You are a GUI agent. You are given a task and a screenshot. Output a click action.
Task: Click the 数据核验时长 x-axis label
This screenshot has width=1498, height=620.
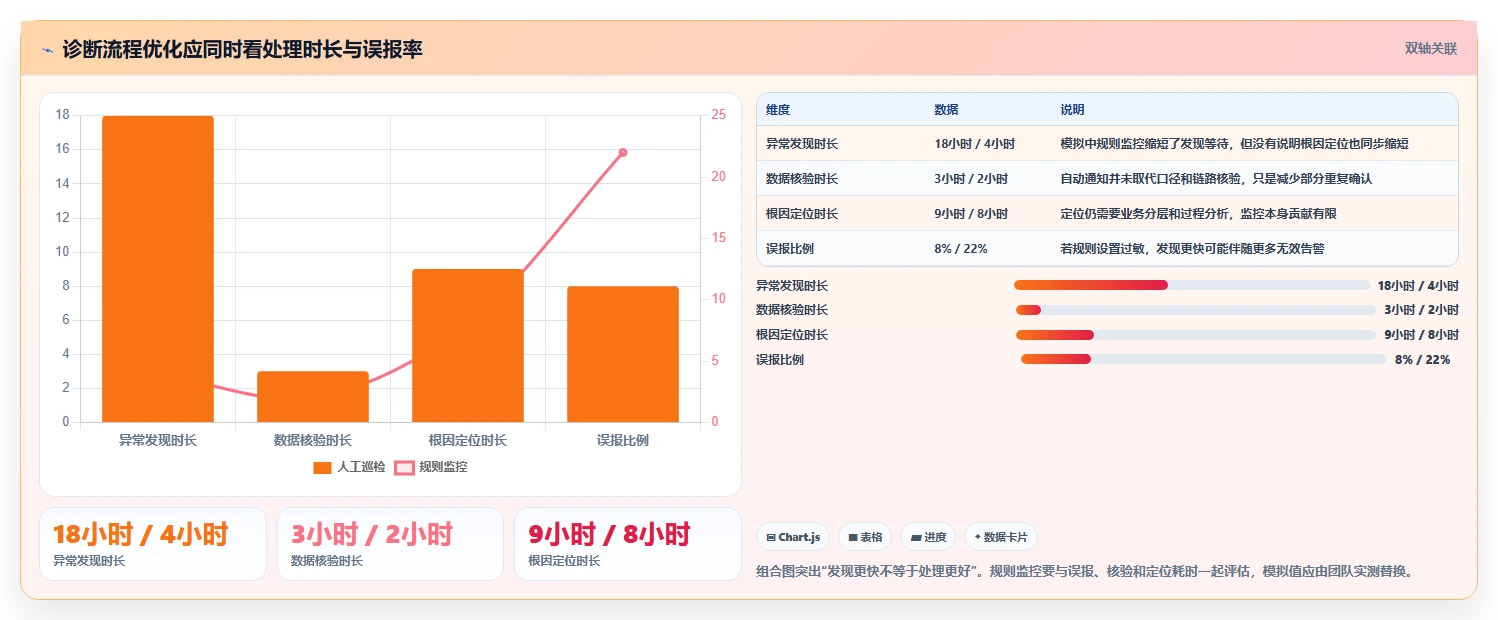tap(313, 440)
